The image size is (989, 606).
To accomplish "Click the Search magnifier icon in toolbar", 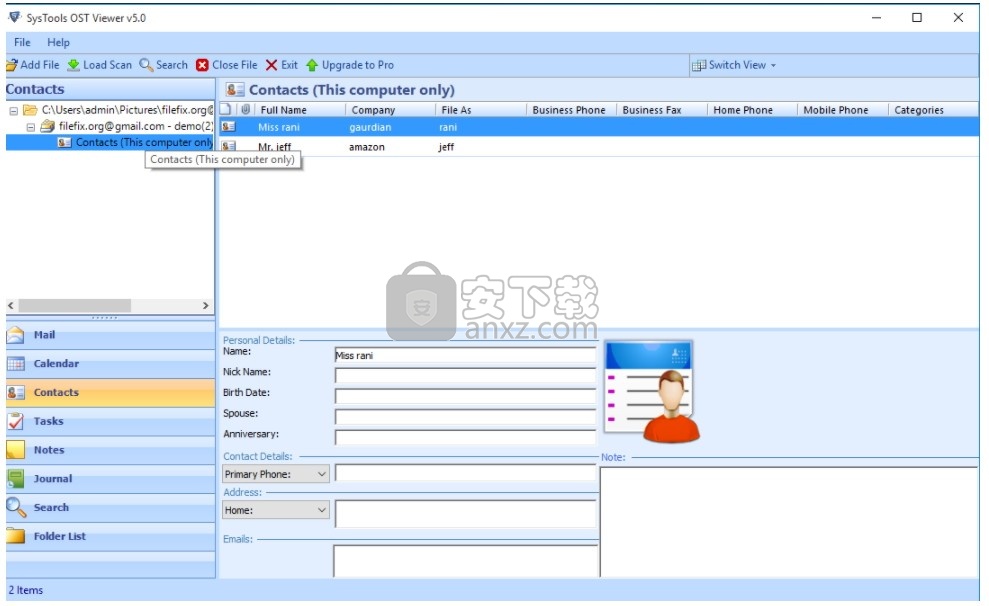I will click(146, 65).
